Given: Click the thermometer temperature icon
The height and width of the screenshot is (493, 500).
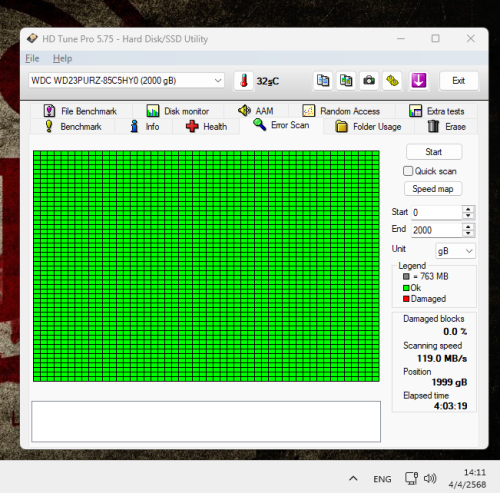Looking at the screenshot, I should [x=244, y=81].
